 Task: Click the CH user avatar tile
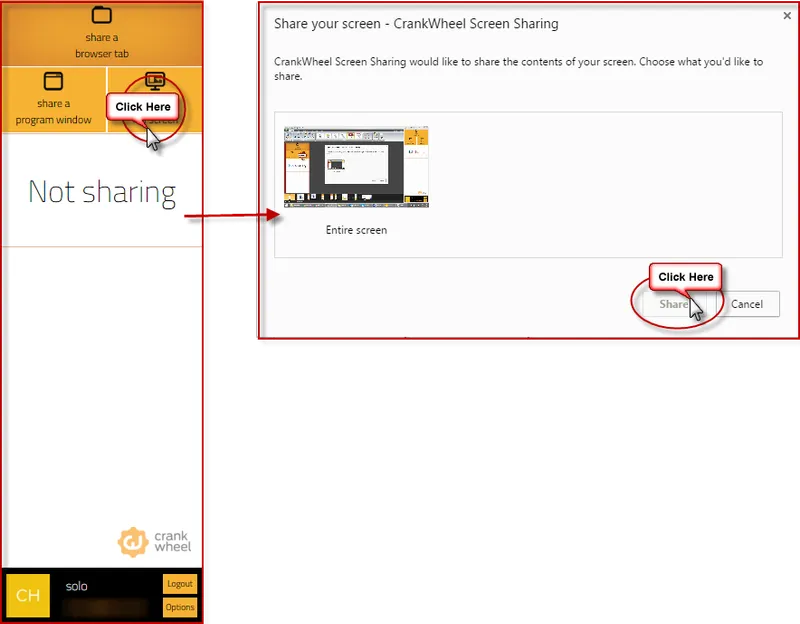[28, 595]
